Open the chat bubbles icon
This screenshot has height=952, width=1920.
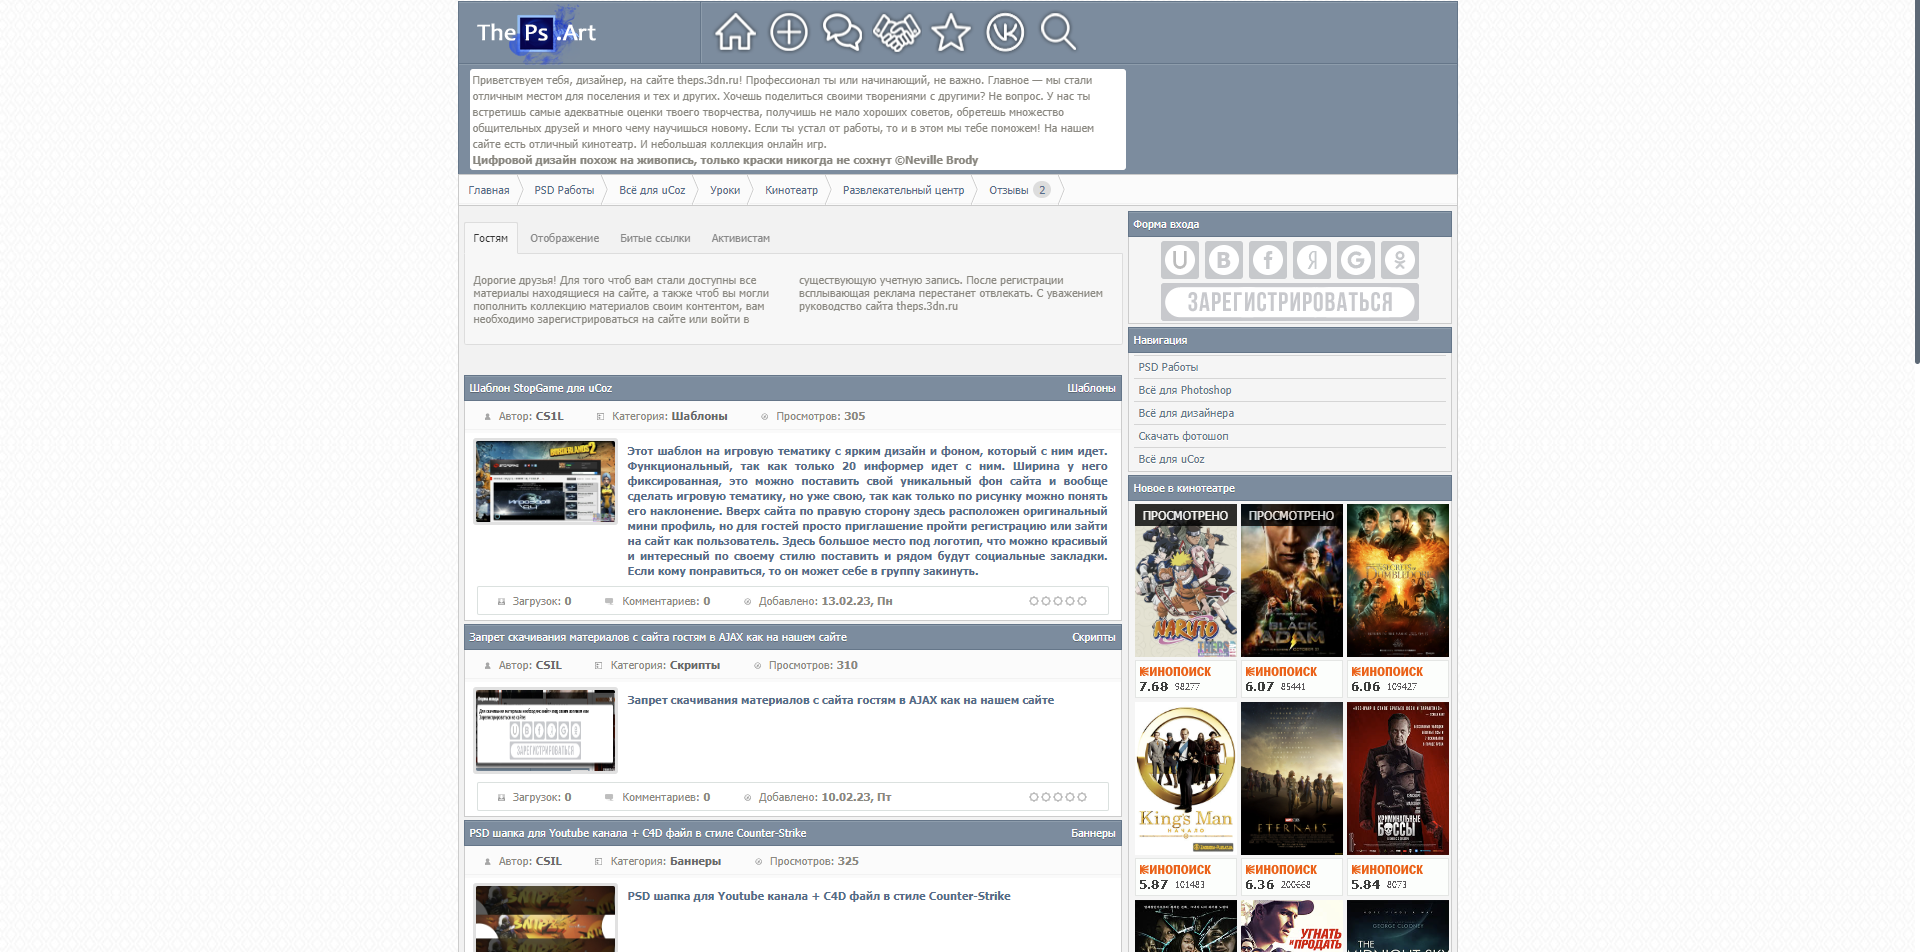(842, 33)
